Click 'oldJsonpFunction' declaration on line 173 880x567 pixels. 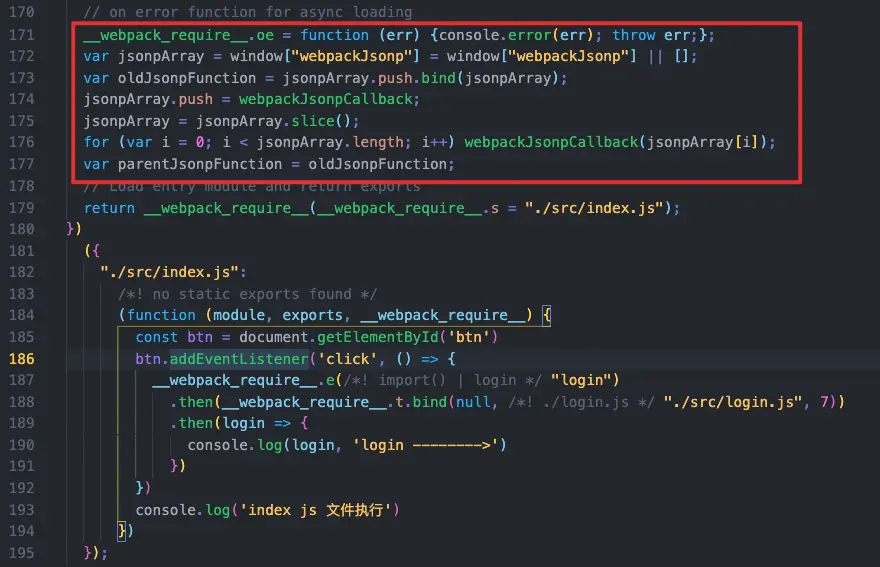click(x=187, y=78)
